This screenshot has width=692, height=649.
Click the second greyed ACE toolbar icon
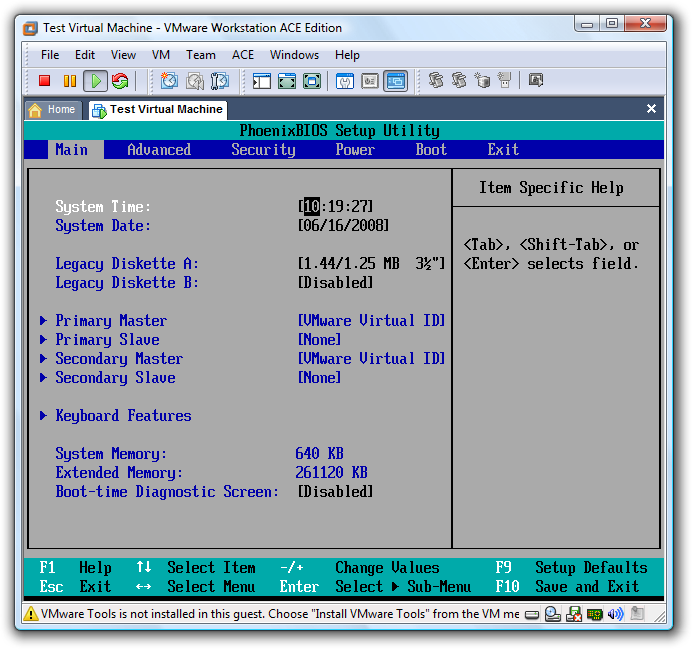coord(459,80)
